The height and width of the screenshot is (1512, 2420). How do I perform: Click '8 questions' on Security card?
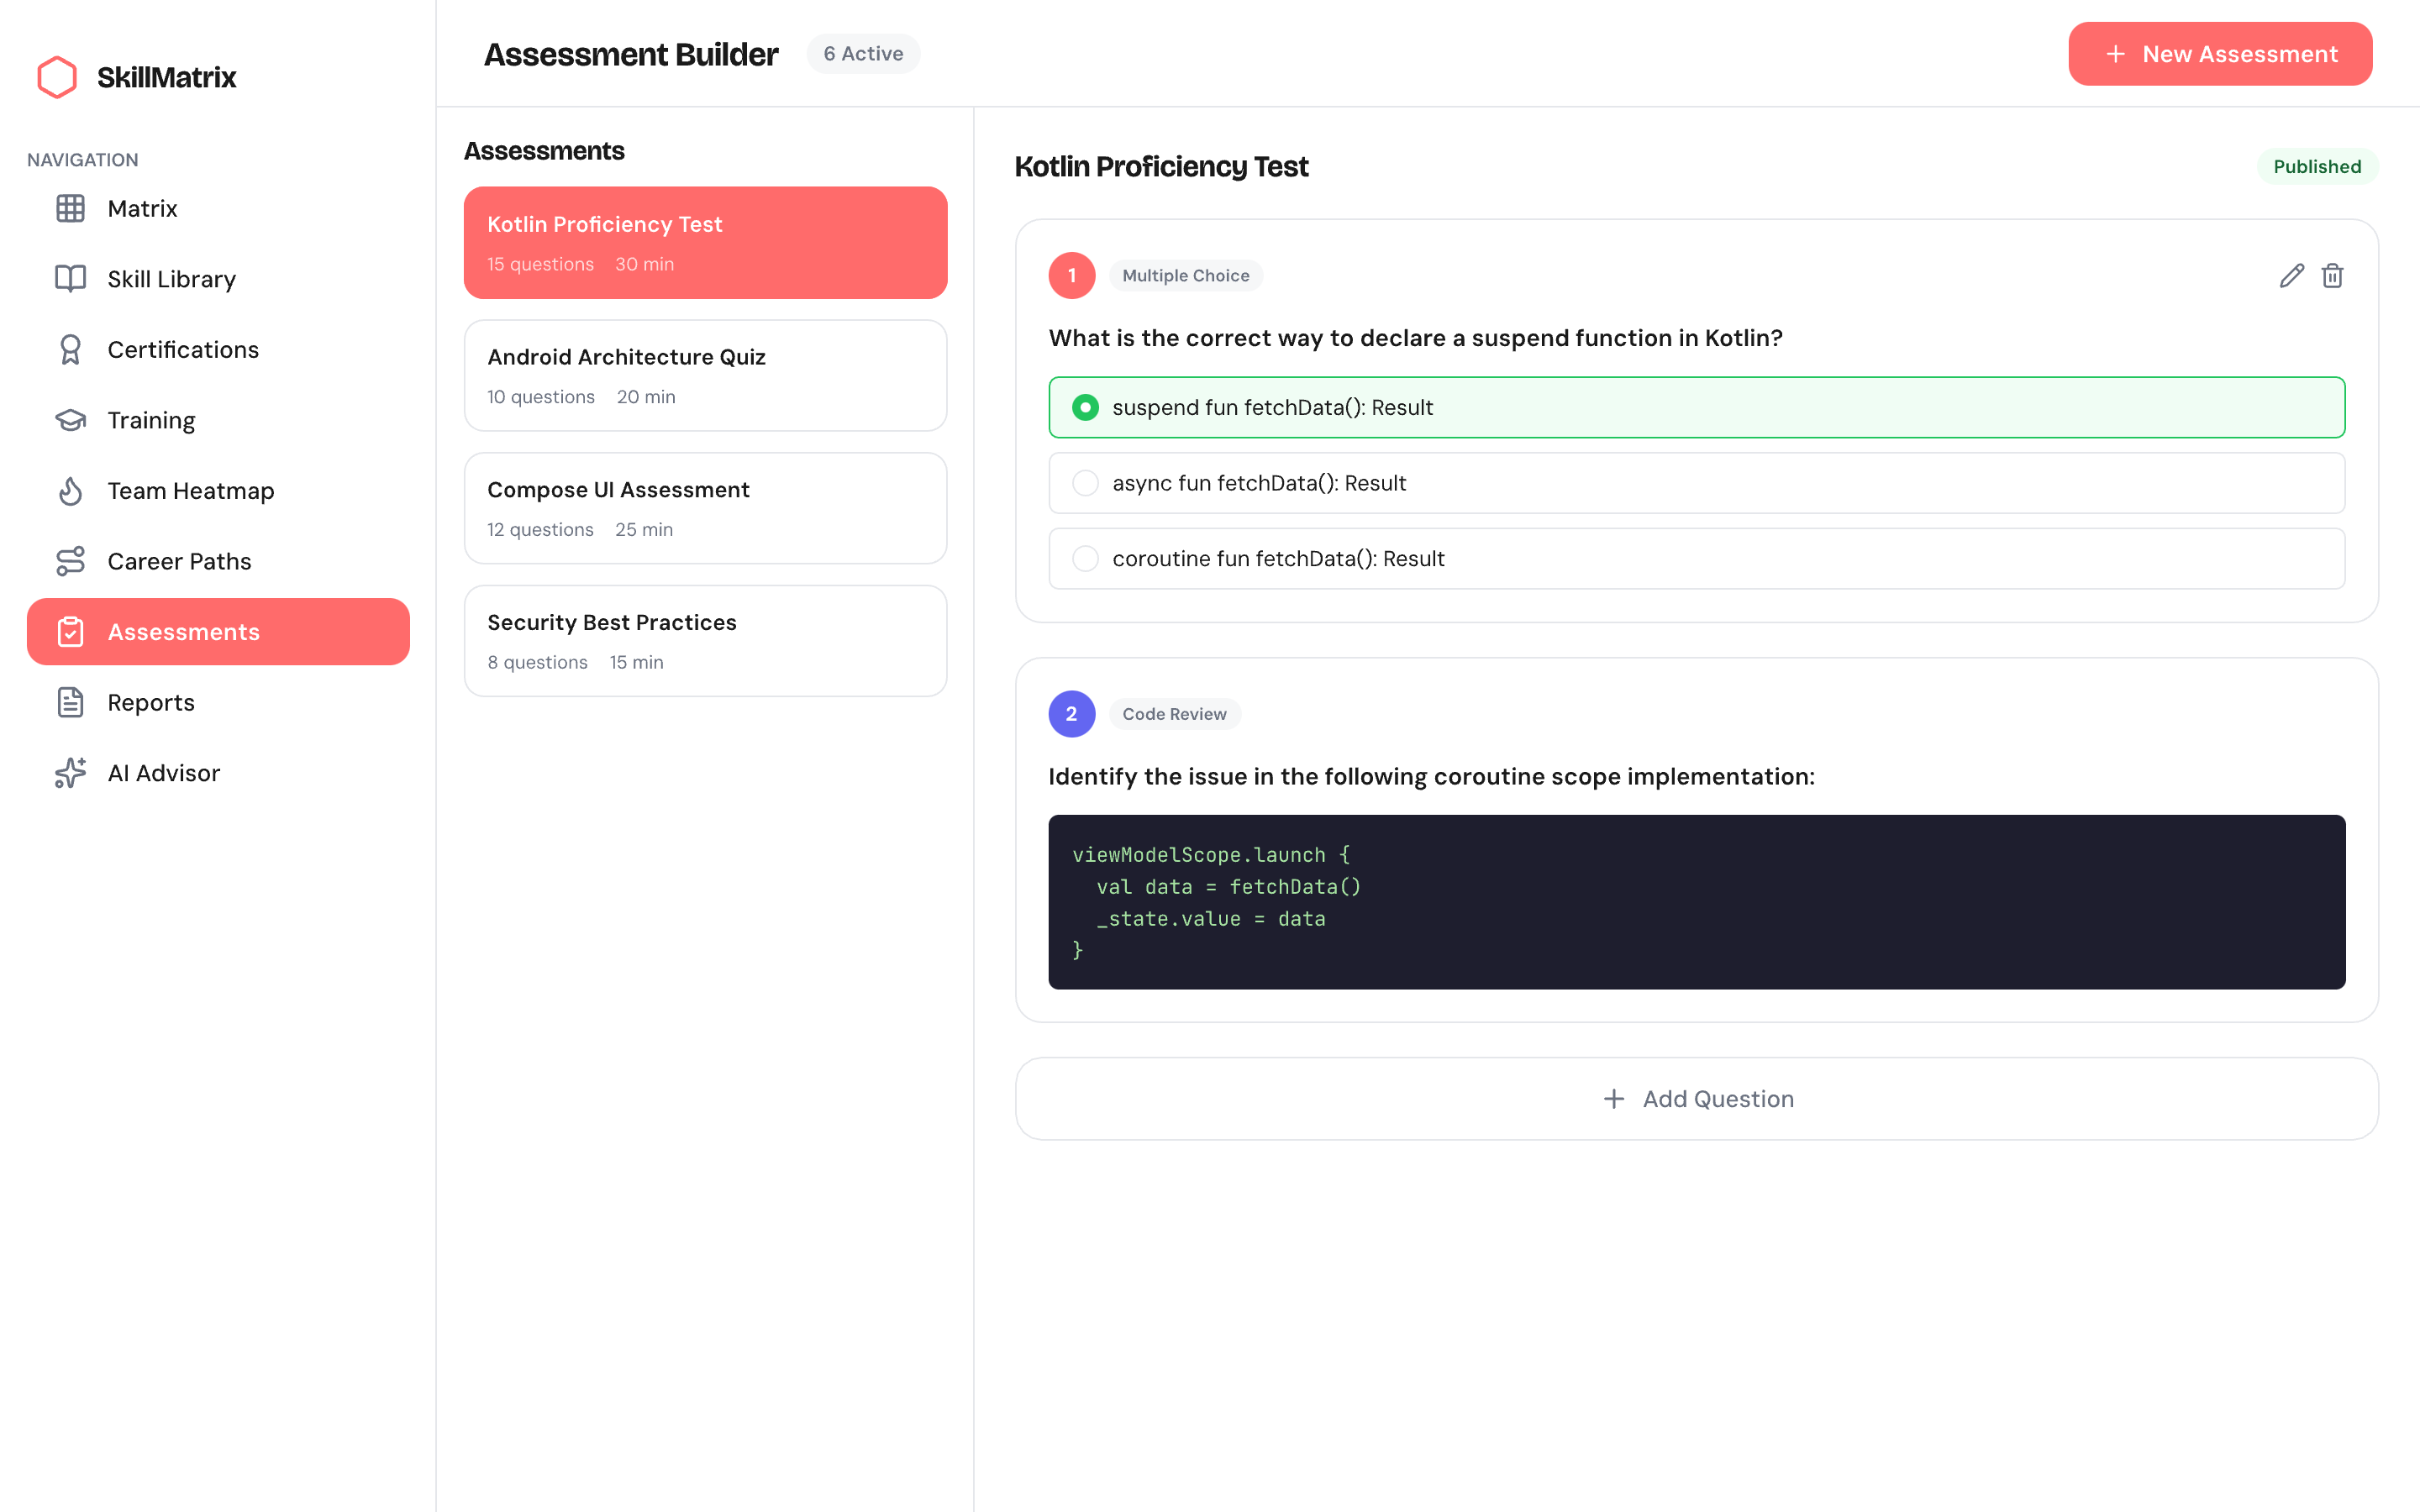[537, 662]
